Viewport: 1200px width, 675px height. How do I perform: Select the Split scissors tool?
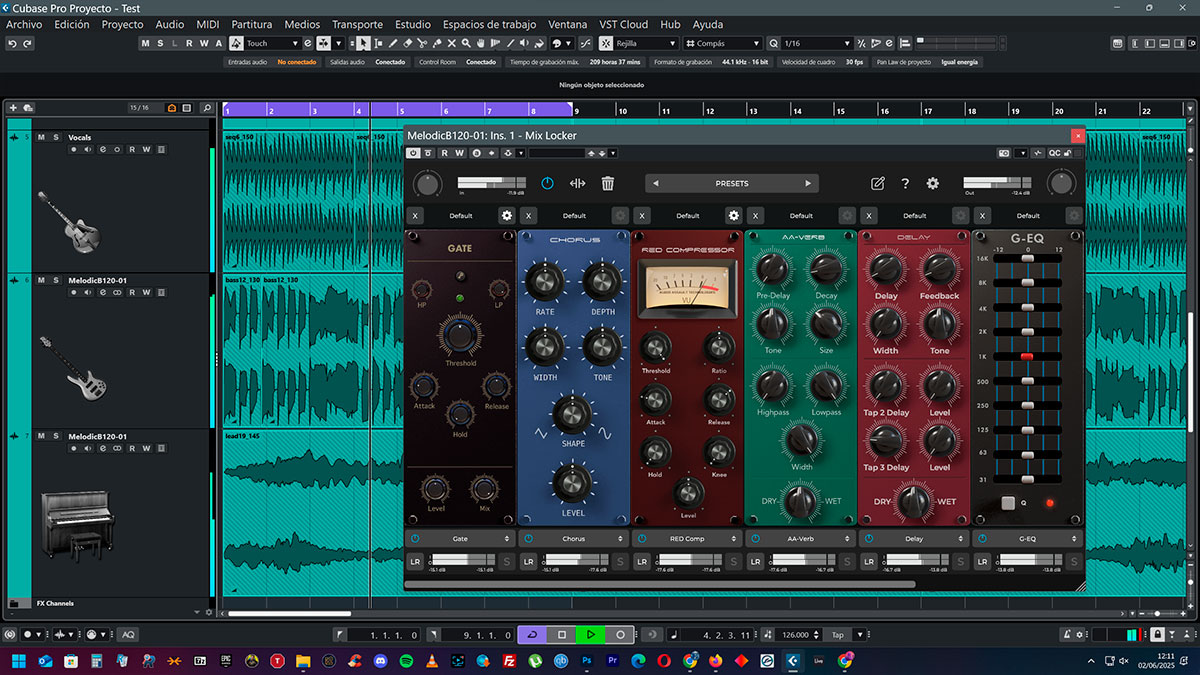[423, 43]
